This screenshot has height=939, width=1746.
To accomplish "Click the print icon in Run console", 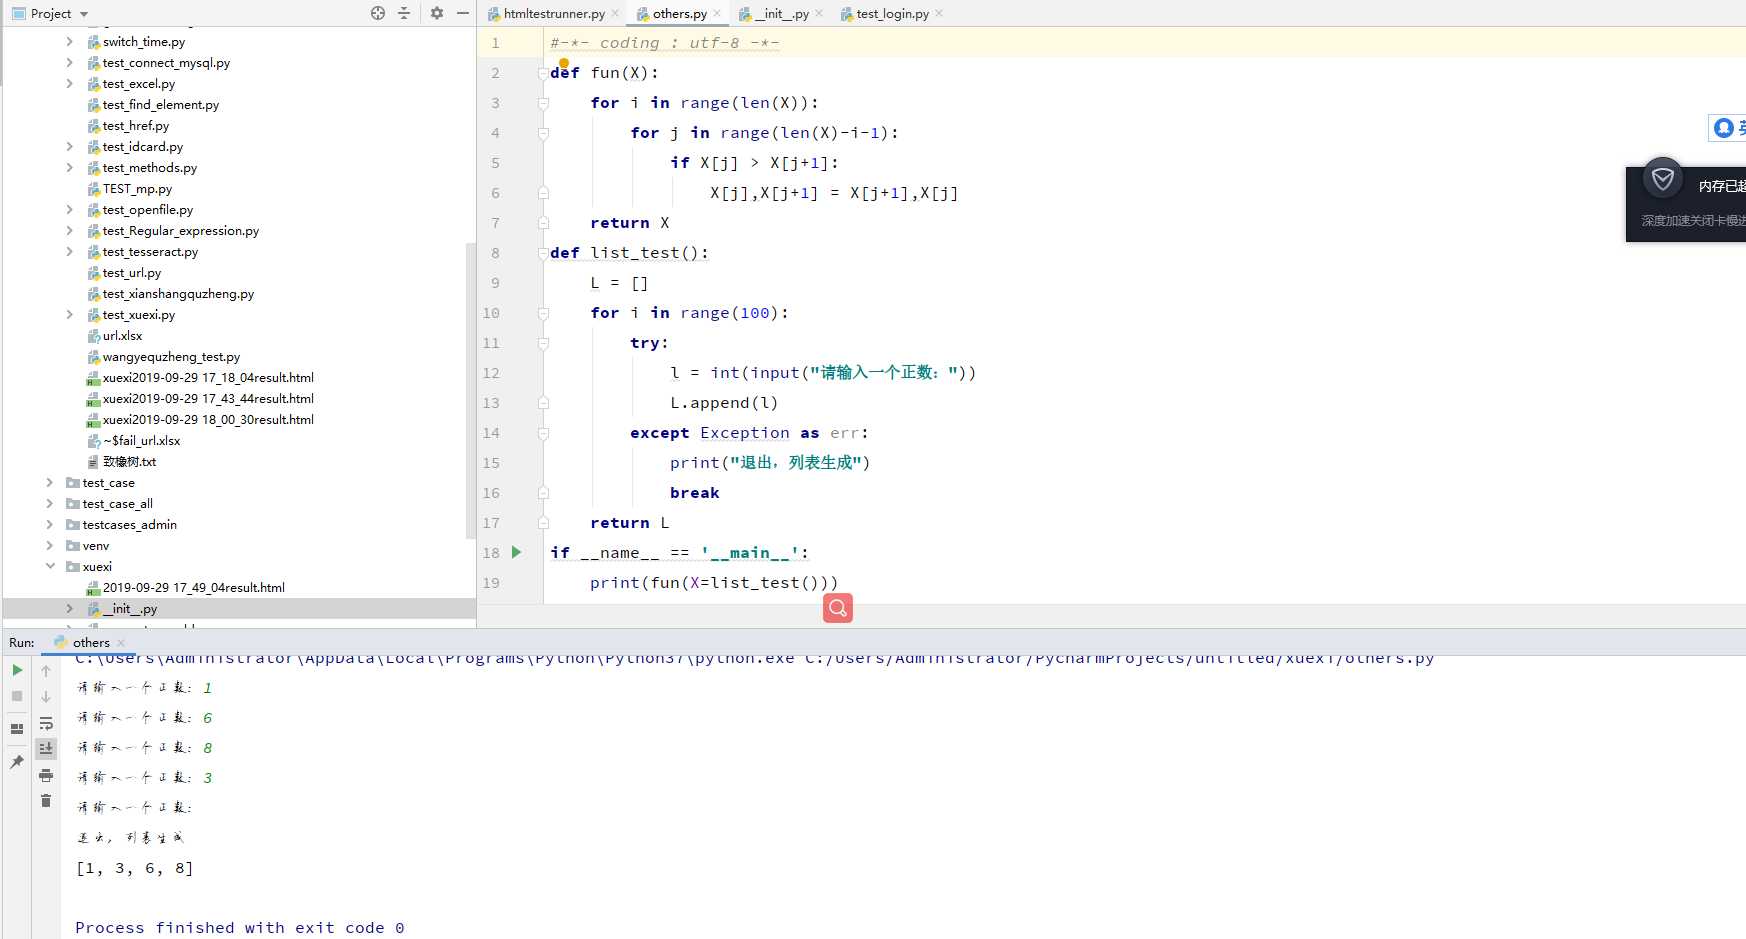I will click(x=46, y=775).
